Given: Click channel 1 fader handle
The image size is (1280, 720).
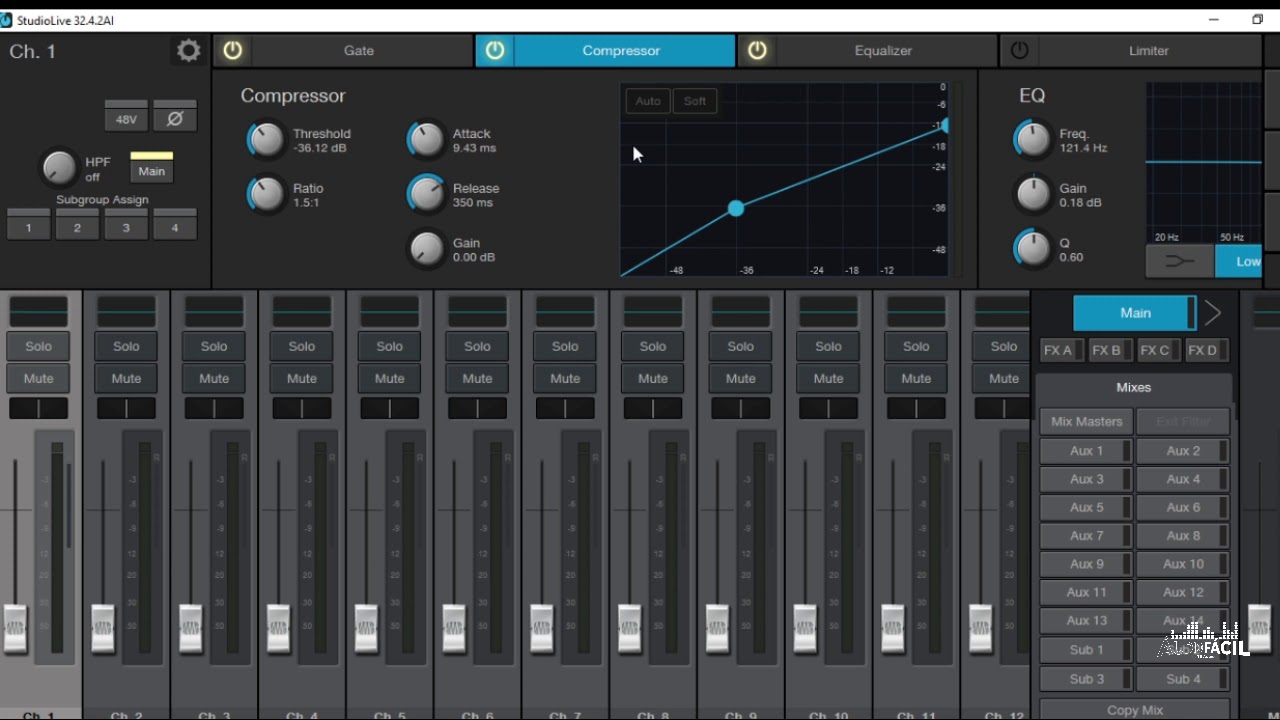Looking at the screenshot, I should coord(16,629).
